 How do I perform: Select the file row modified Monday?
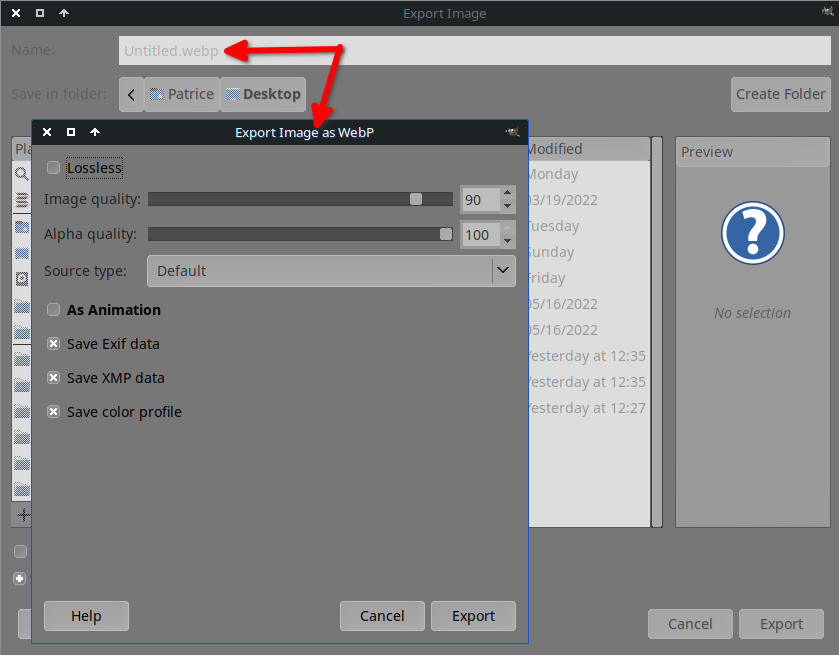[589, 174]
